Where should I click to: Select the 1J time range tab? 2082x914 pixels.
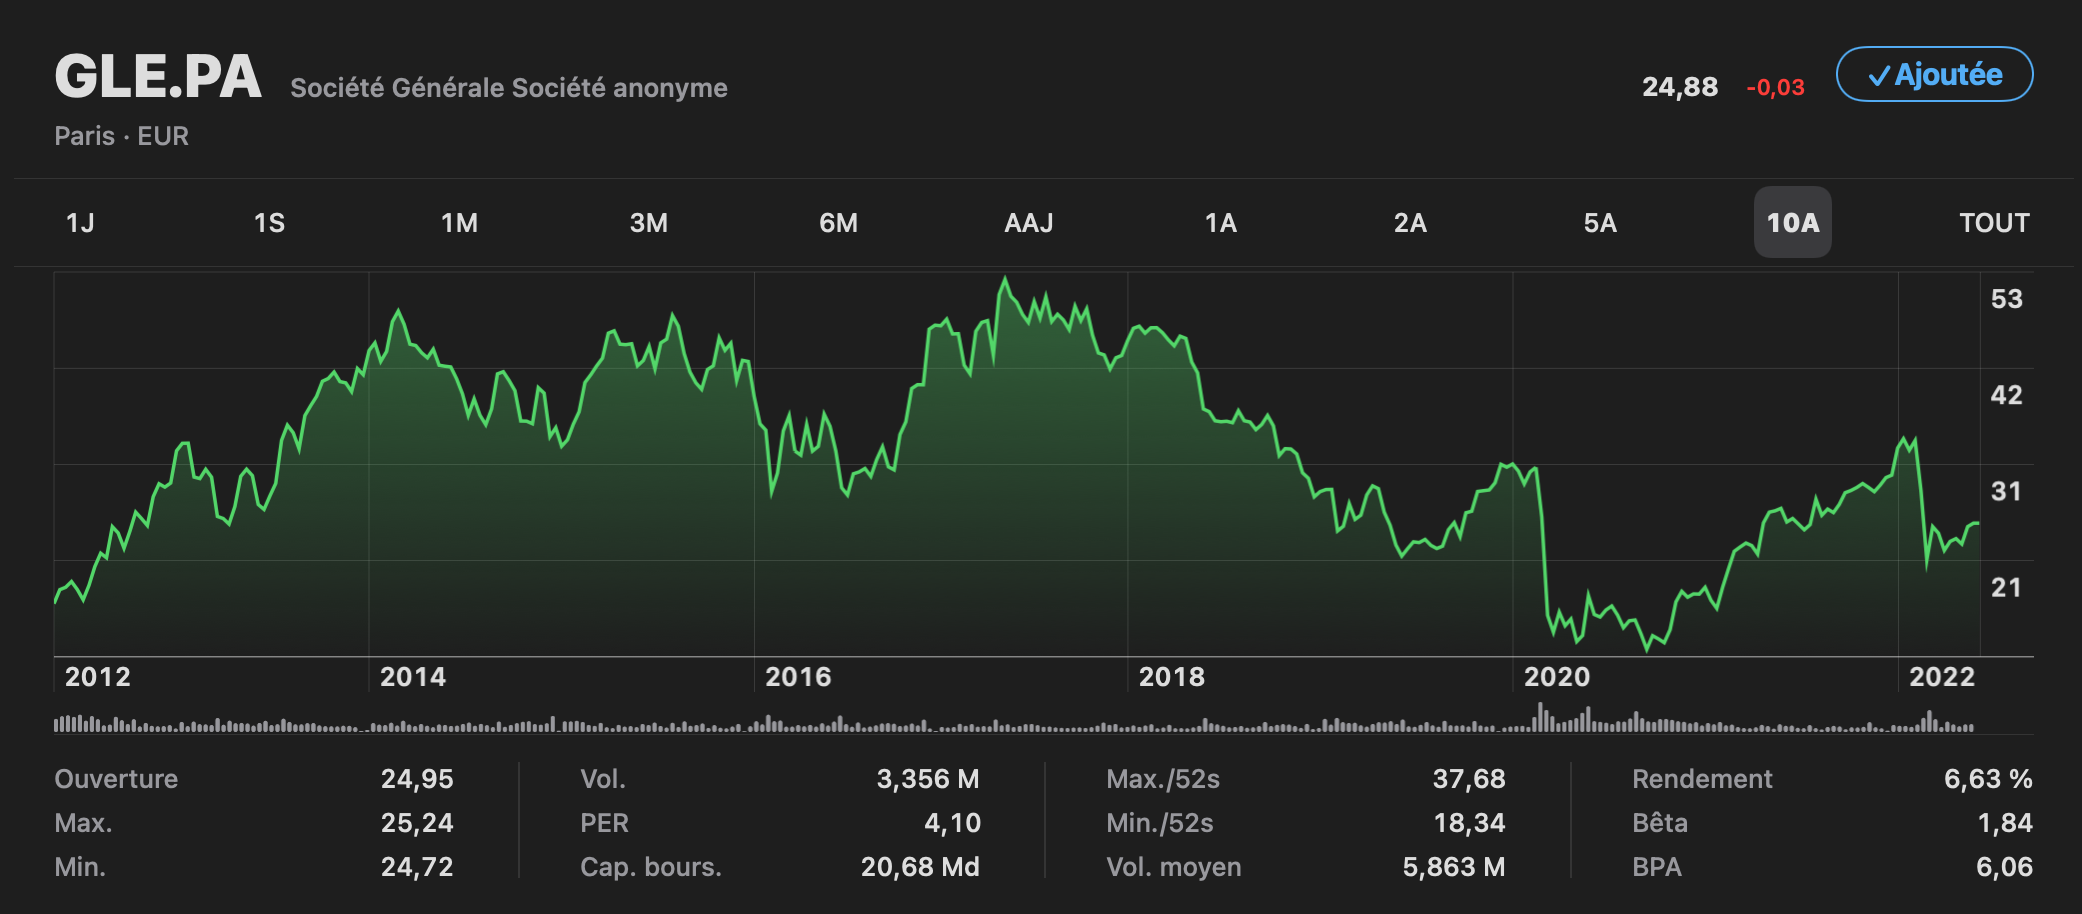[80, 223]
